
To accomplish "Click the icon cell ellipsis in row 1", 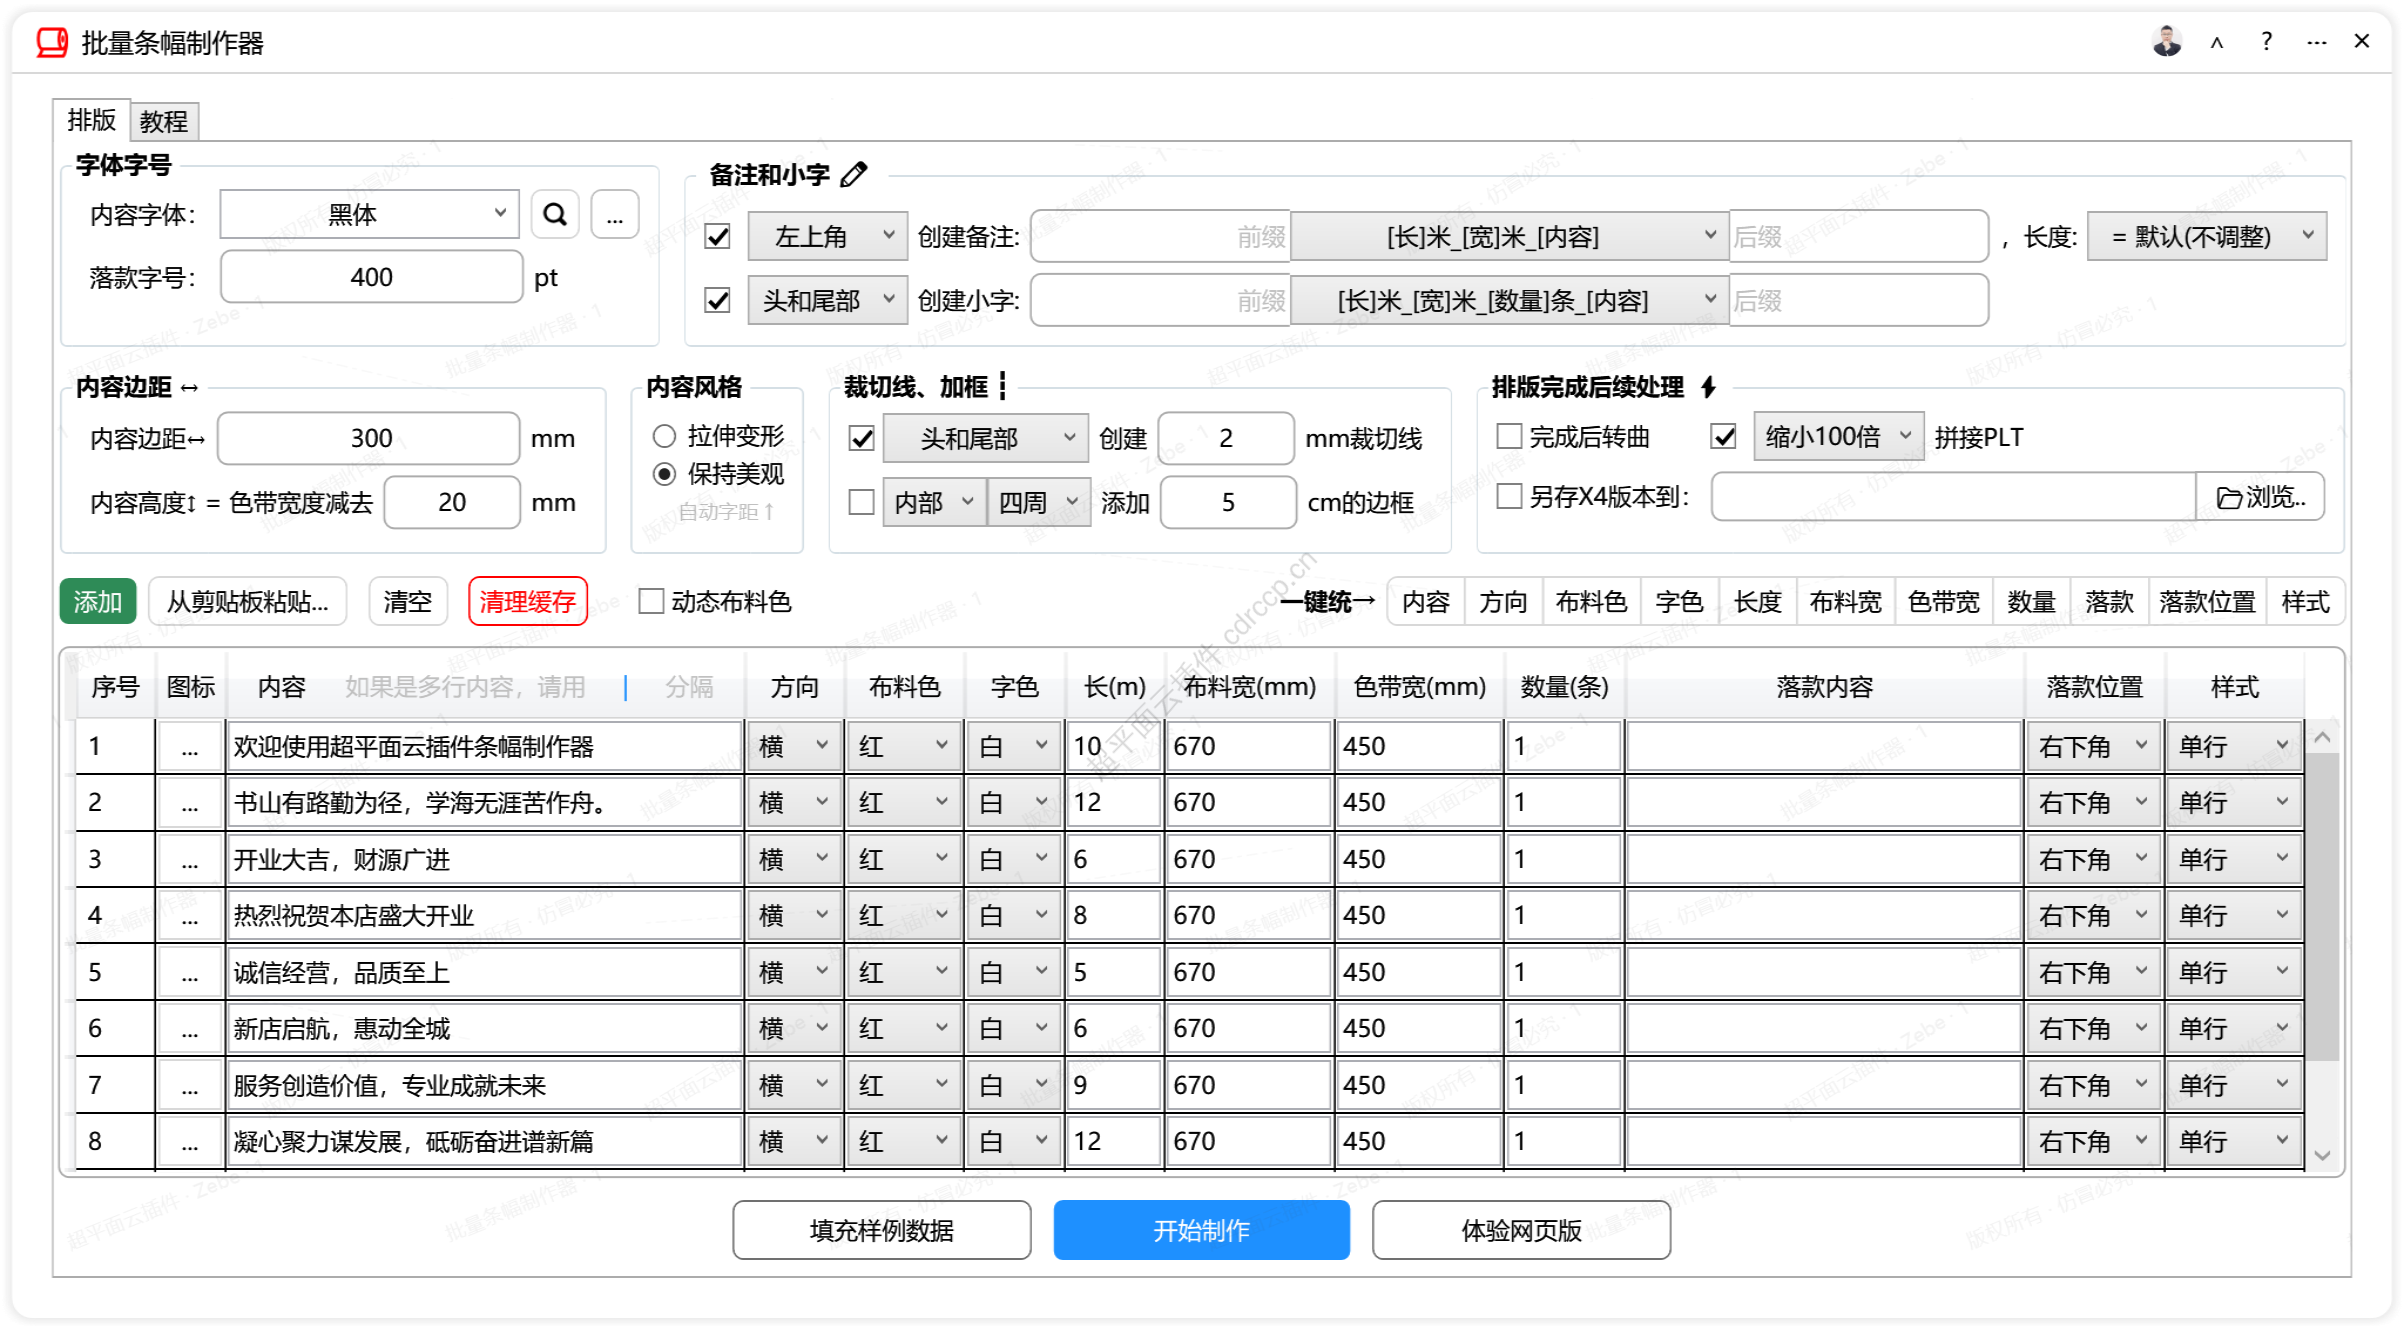I will pyautogui.click(x=190, y=747).
